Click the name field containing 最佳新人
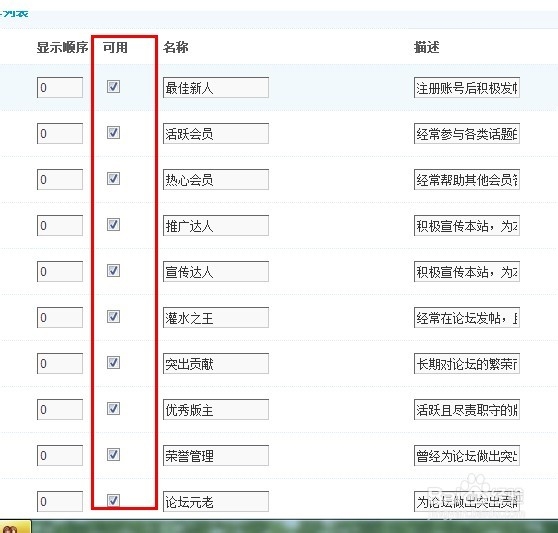 216,88
